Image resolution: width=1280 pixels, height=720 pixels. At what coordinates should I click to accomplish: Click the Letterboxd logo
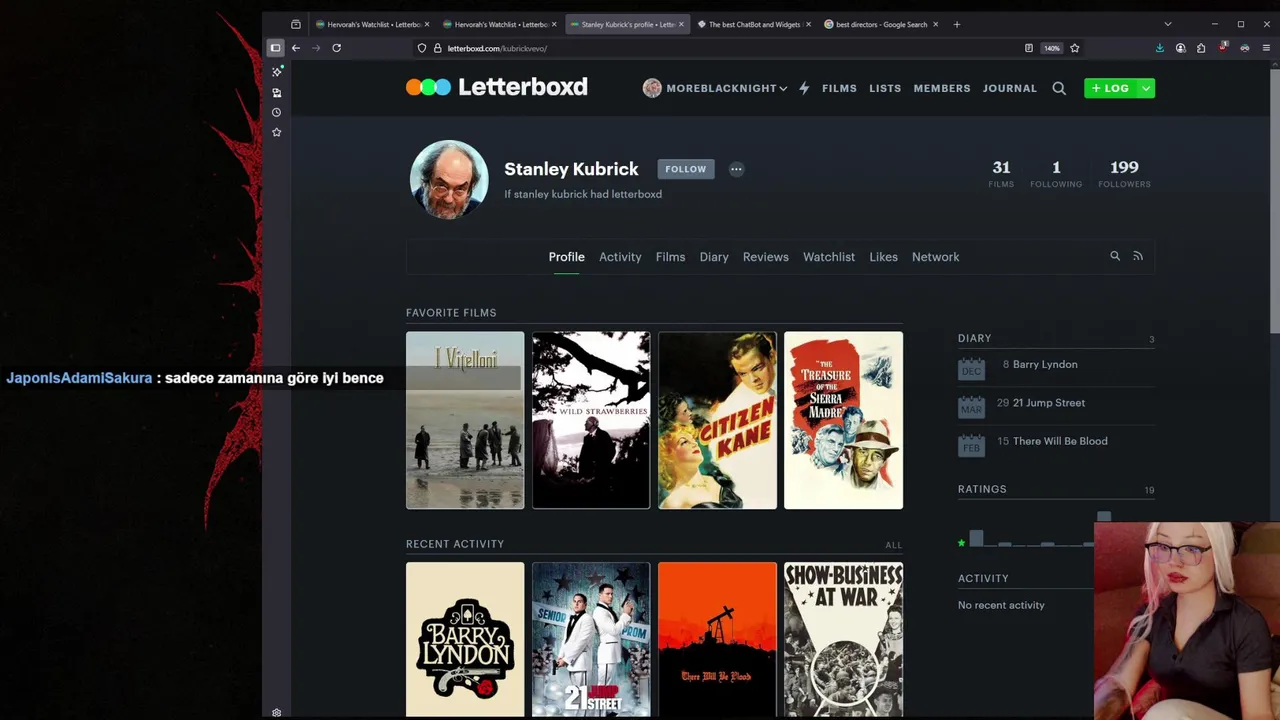pos(497,87)
